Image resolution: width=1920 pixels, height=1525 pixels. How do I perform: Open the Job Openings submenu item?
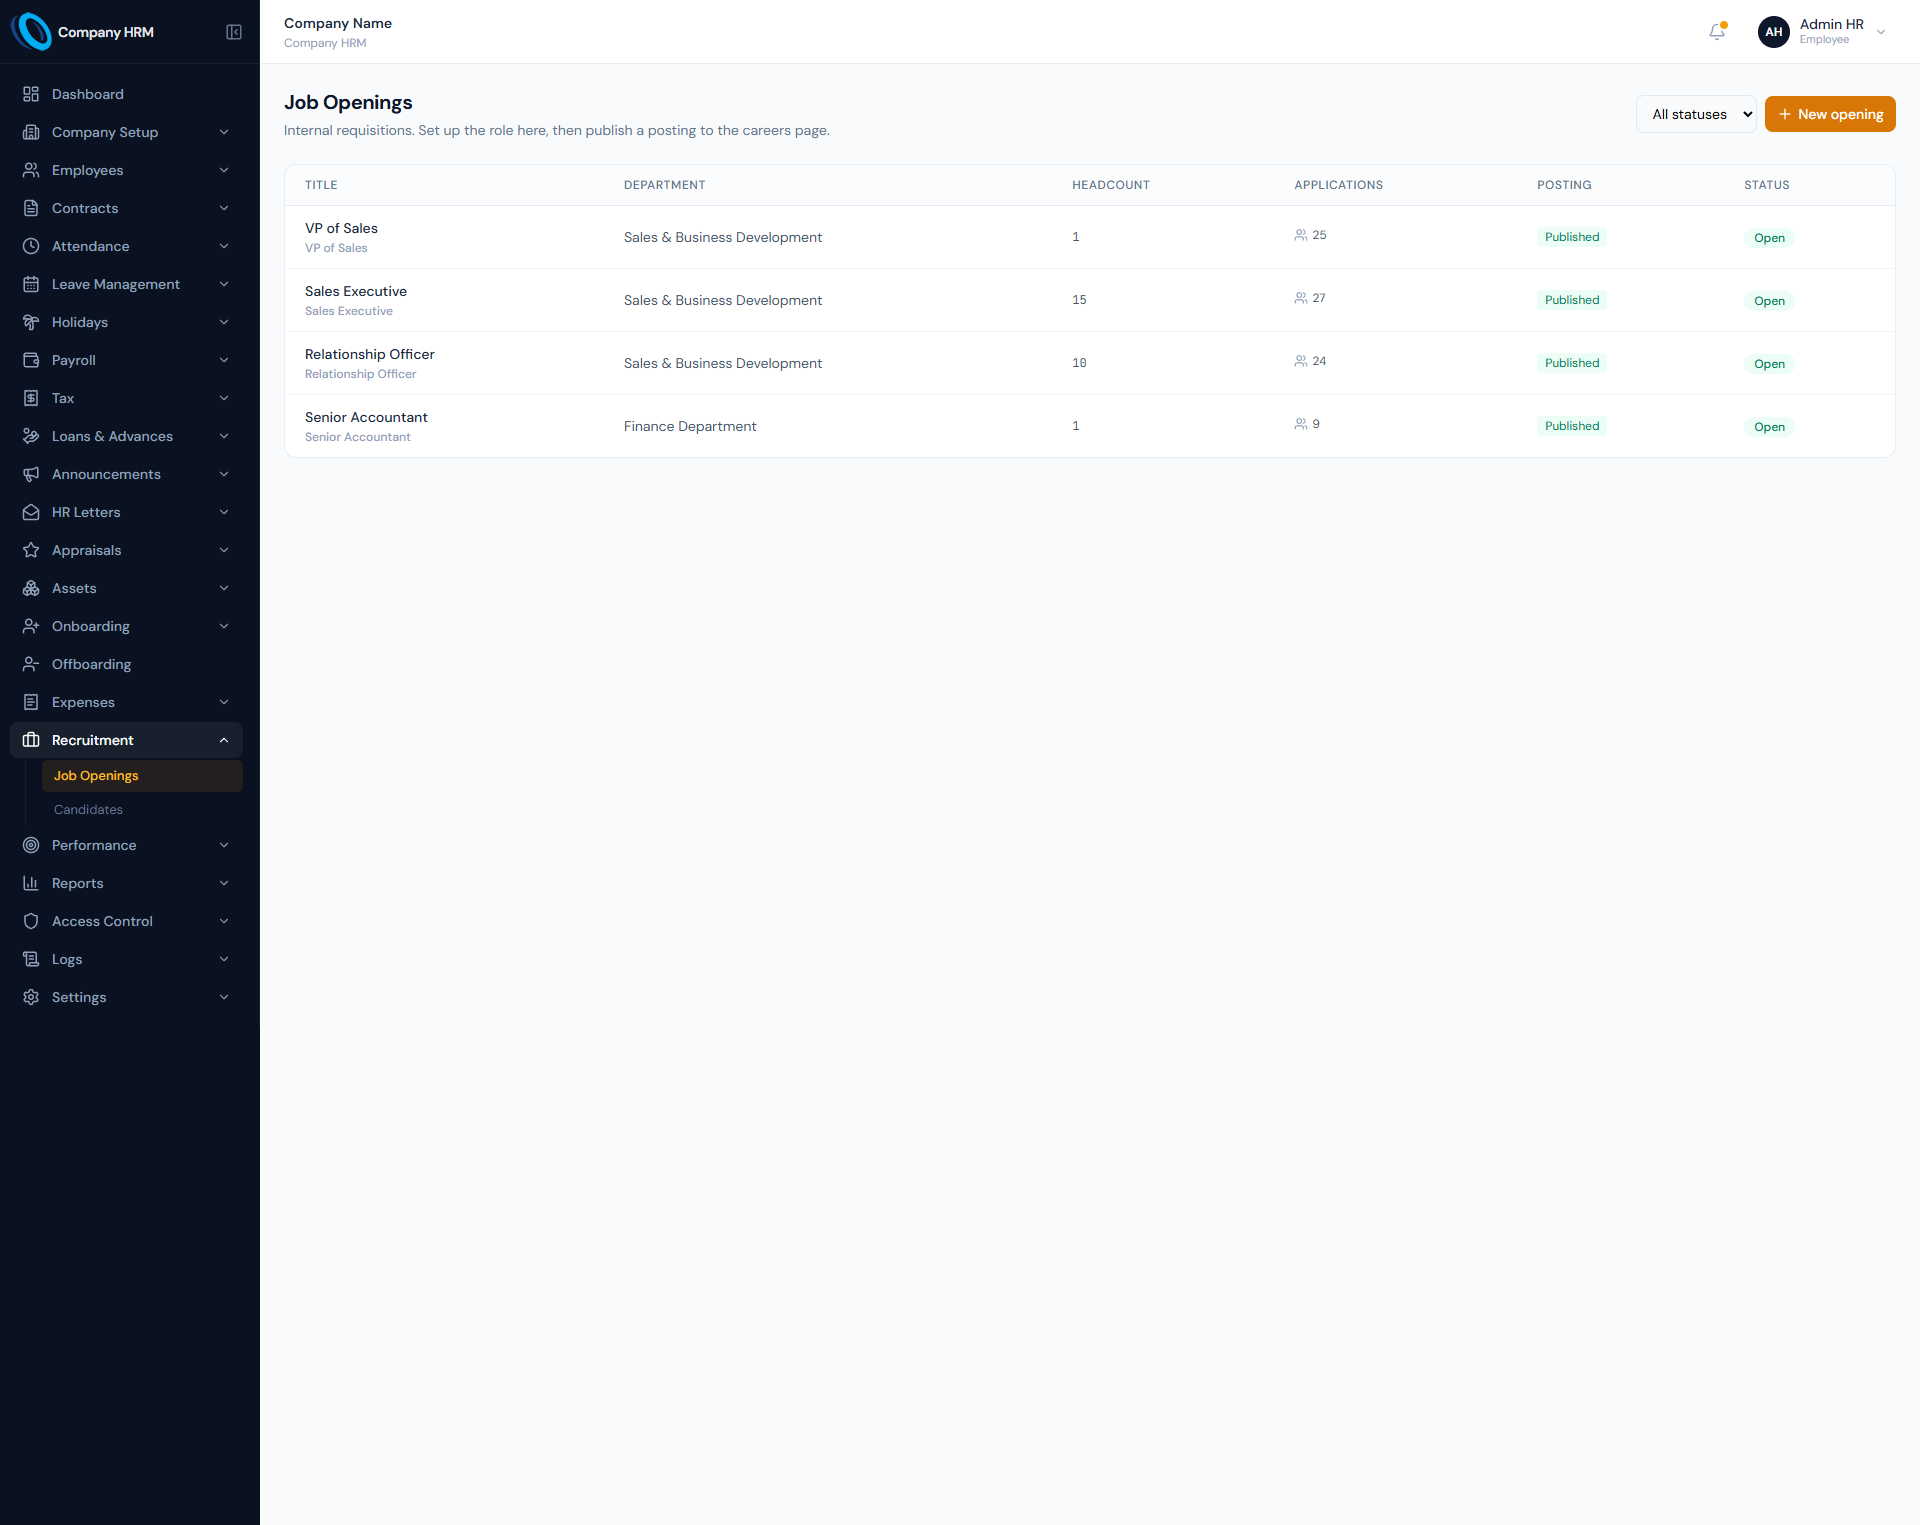(x=142, y=776)
